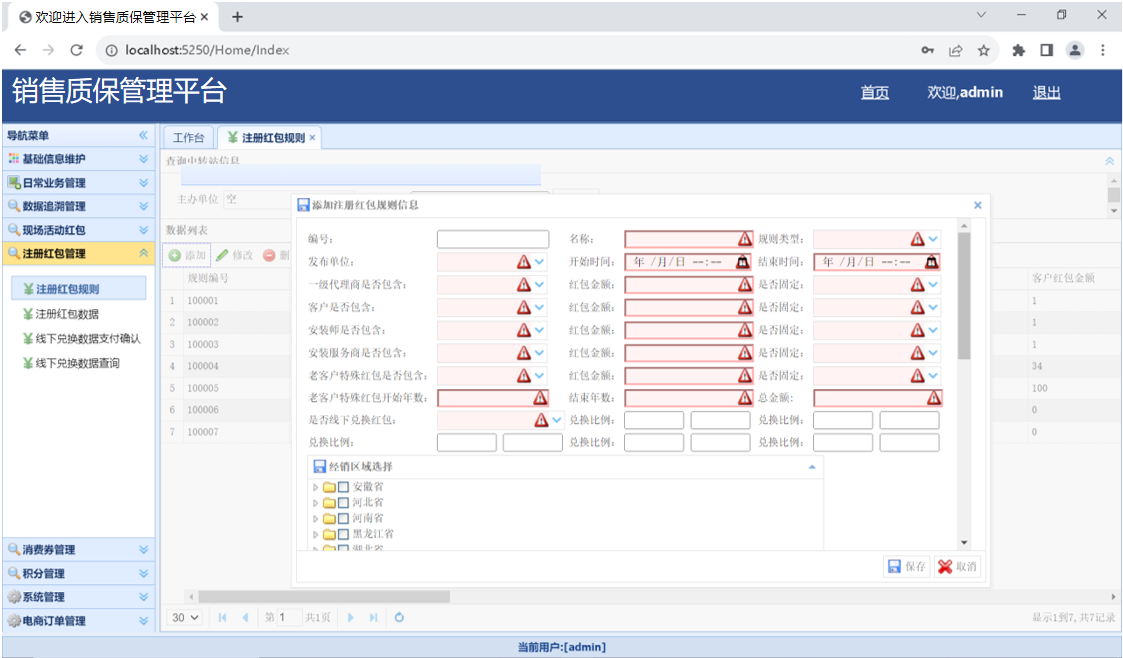Check the 安徽省 checkbox
Viewport: 1123px width, 658px height.
point(343,487)
